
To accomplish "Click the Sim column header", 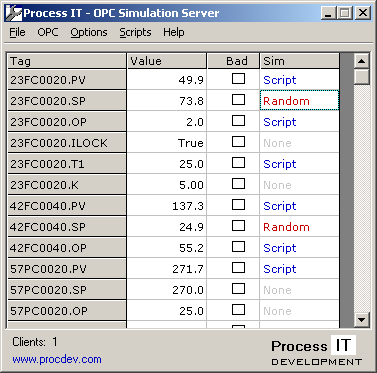I will point(299,61).
